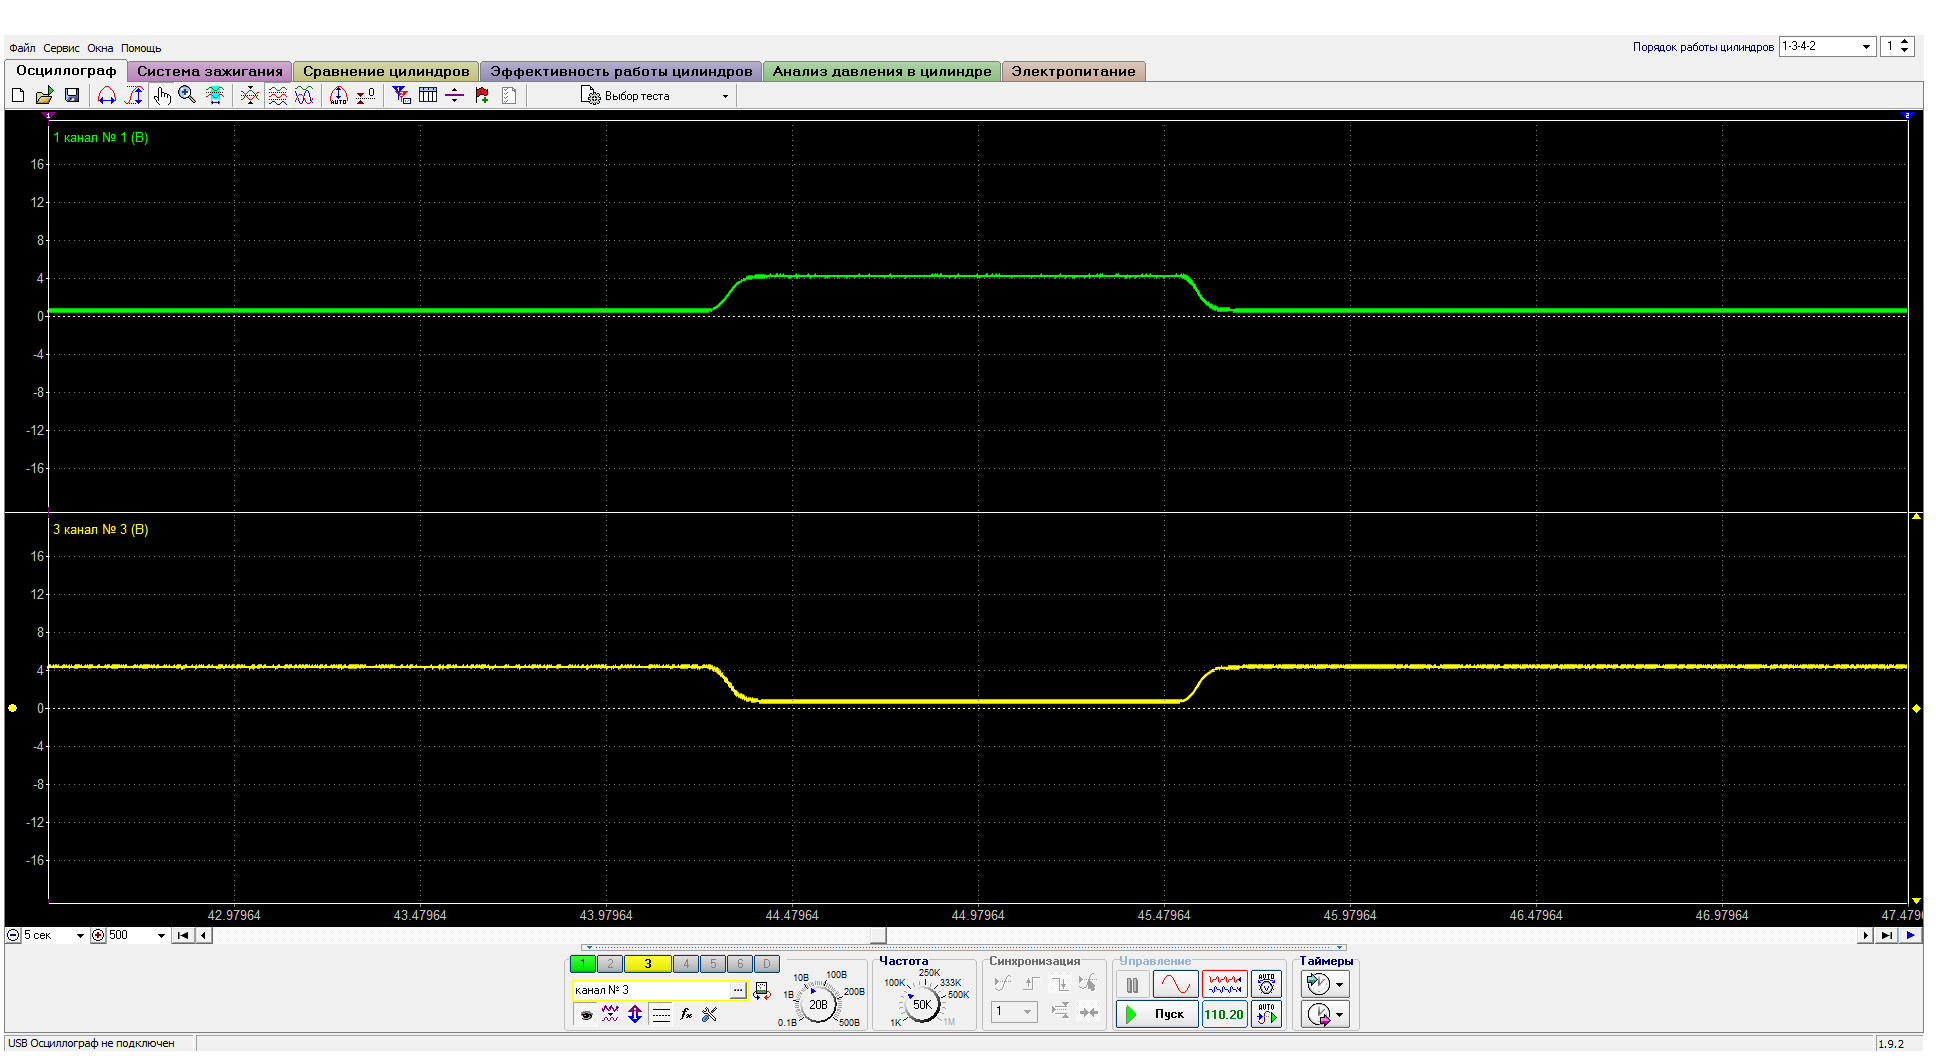This screenshot has width=1936, height=1056.
Task: Toggle channel 5 button
Action: pos(713,964)
